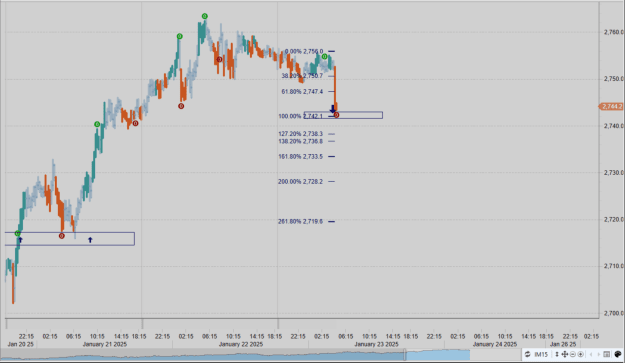The width and height of the screenshot is (625, 363).
Task: Click the highlighted blue overview navigator window
Action: point(438,355)
